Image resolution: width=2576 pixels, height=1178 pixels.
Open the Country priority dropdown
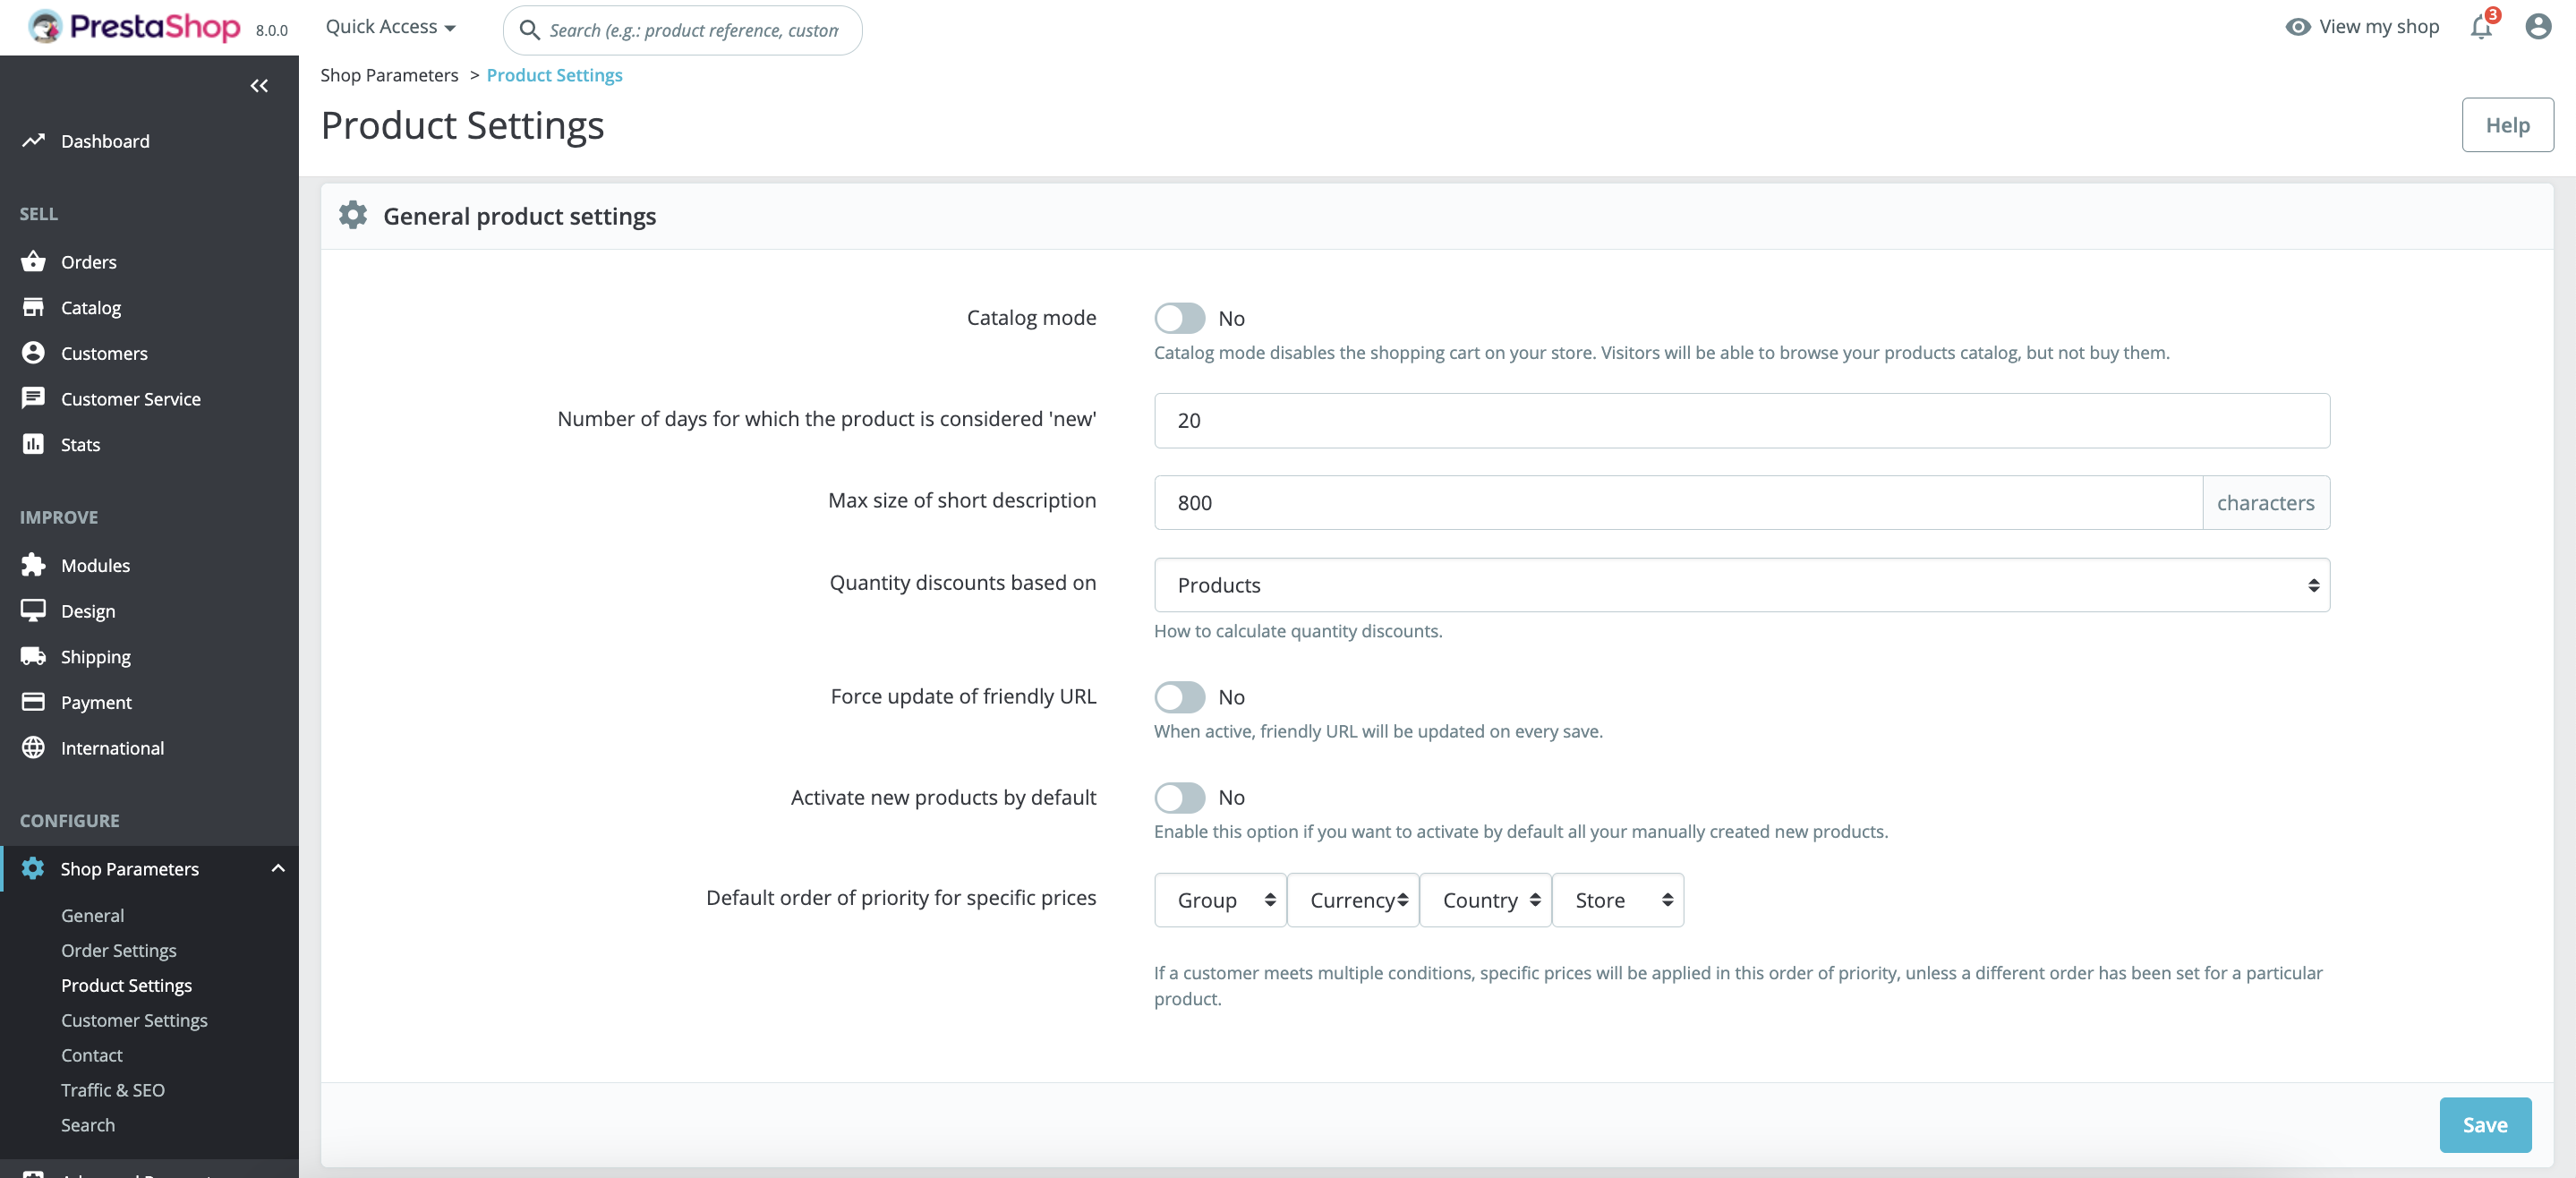(1485, 900)
